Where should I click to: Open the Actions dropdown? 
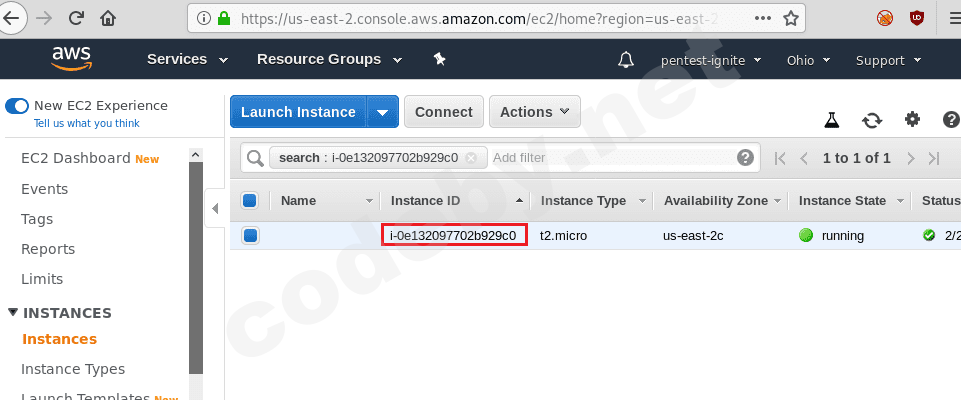pyautogui.click(x=535, y=112)
